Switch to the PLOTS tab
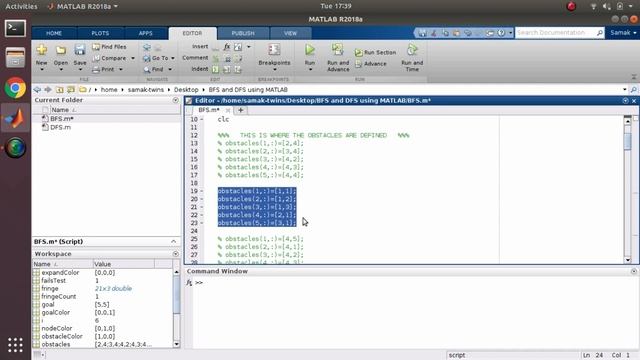Viewport: 640px width, 360px height. [x=100, y=33]
